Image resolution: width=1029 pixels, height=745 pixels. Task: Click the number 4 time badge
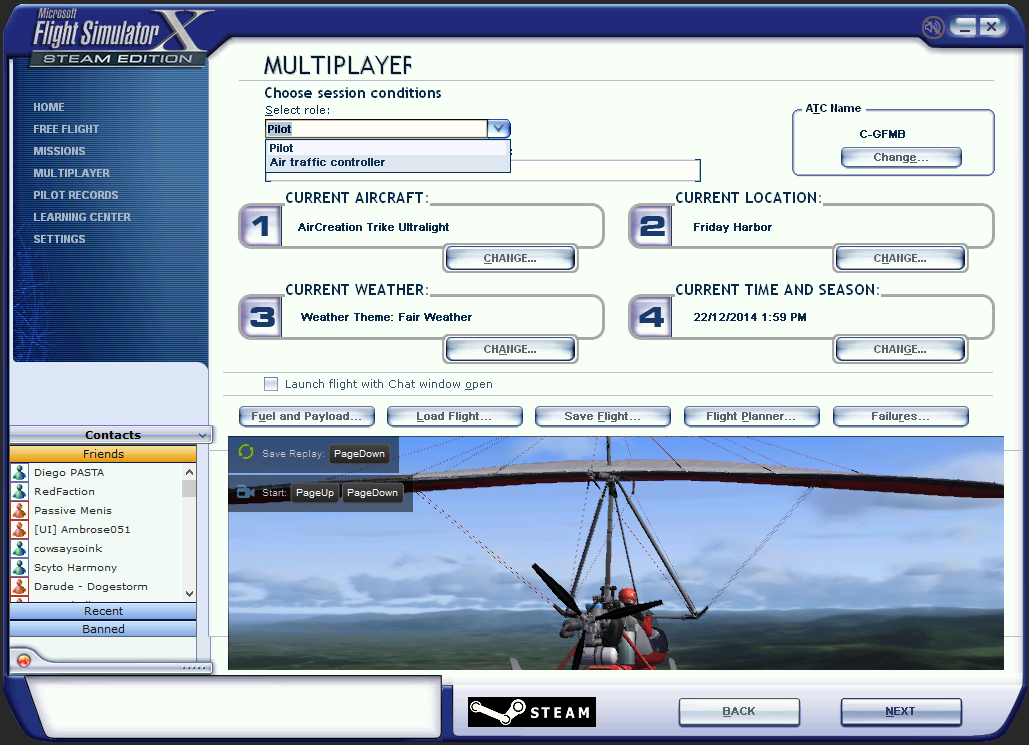click(x=652, y=317)
